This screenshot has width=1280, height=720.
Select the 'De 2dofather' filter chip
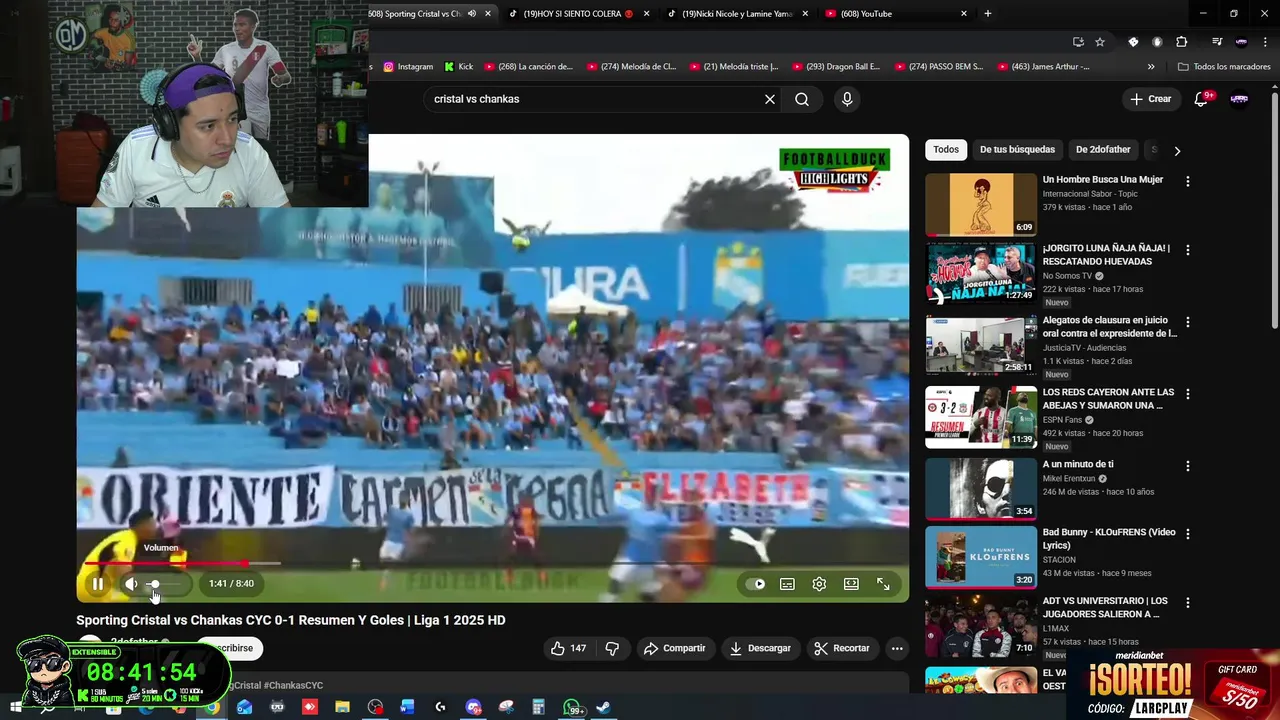pyautogui.click(x=1103, y=150)
